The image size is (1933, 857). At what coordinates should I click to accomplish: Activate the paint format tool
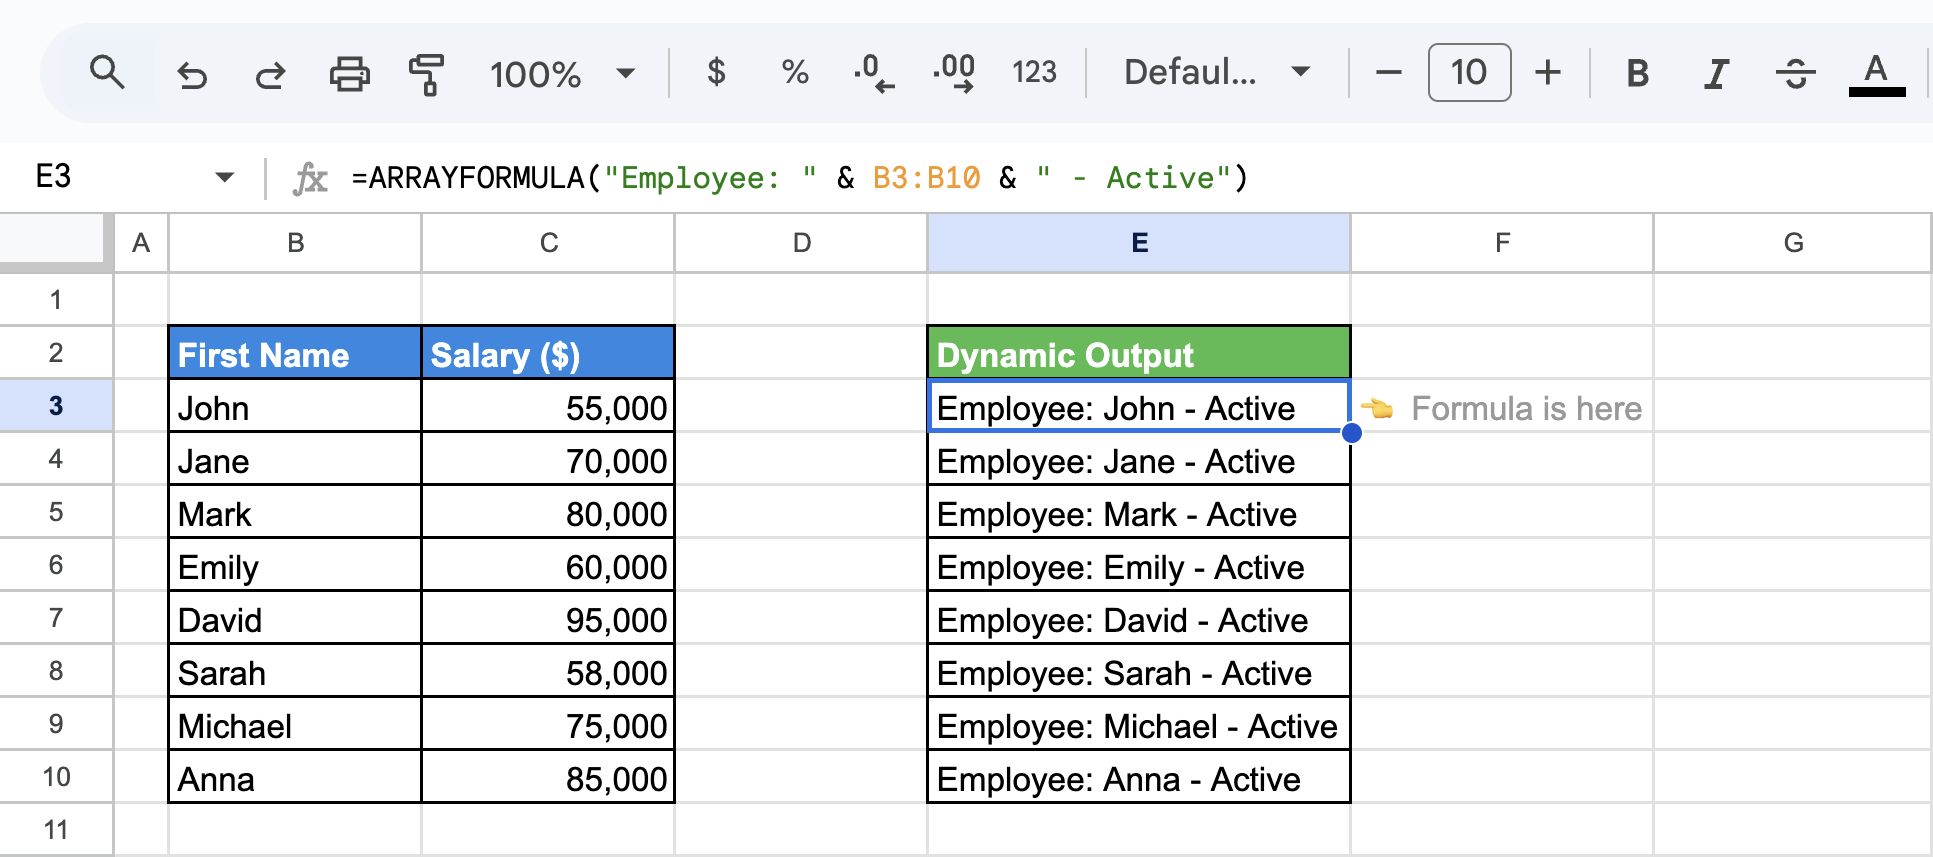[427, 73]
